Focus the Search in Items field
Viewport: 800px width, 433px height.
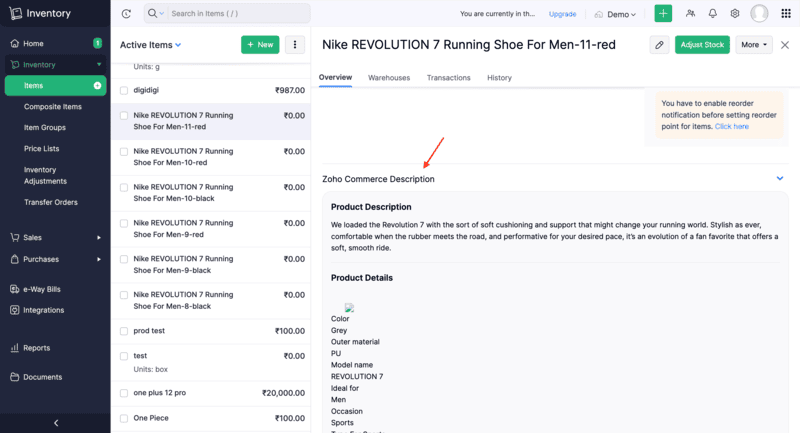tap(237, 14)
